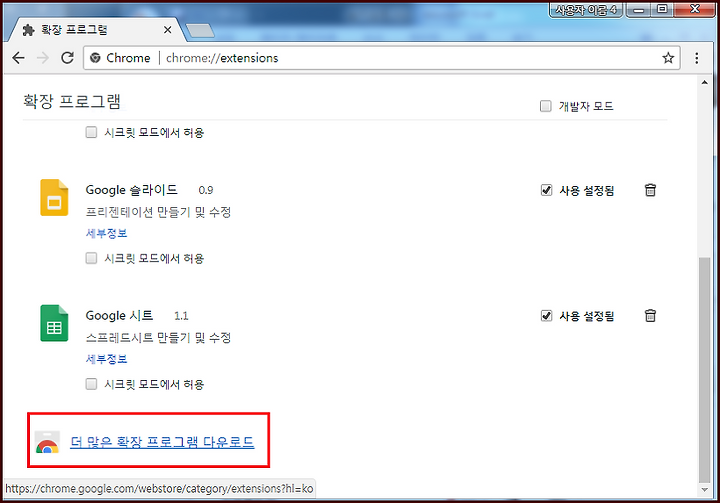Allow Google 슬라이드 in 시크릿 모드
Screen dimensions: 720x503
(x=91, y=258)
